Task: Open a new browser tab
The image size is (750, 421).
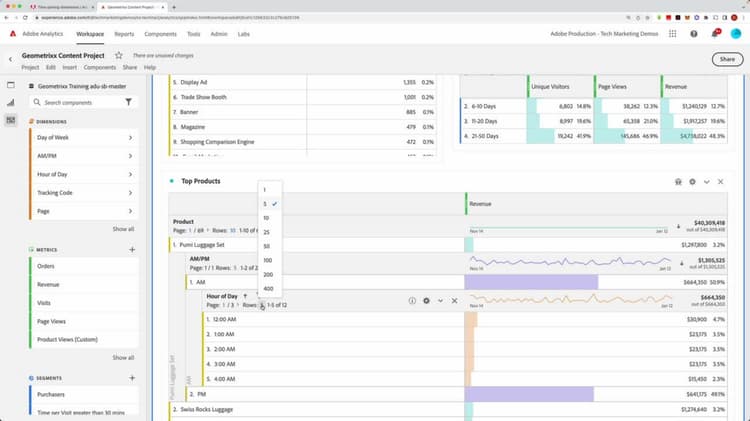Action: (x=174, y=7)
